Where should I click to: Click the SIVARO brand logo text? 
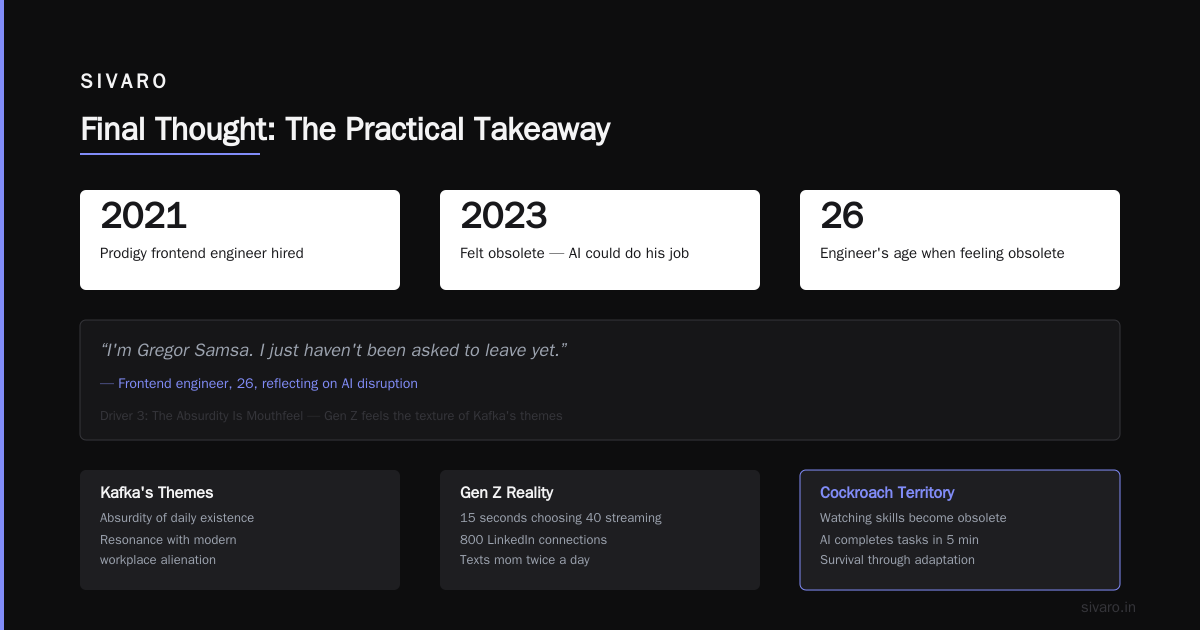click(124, 81)
